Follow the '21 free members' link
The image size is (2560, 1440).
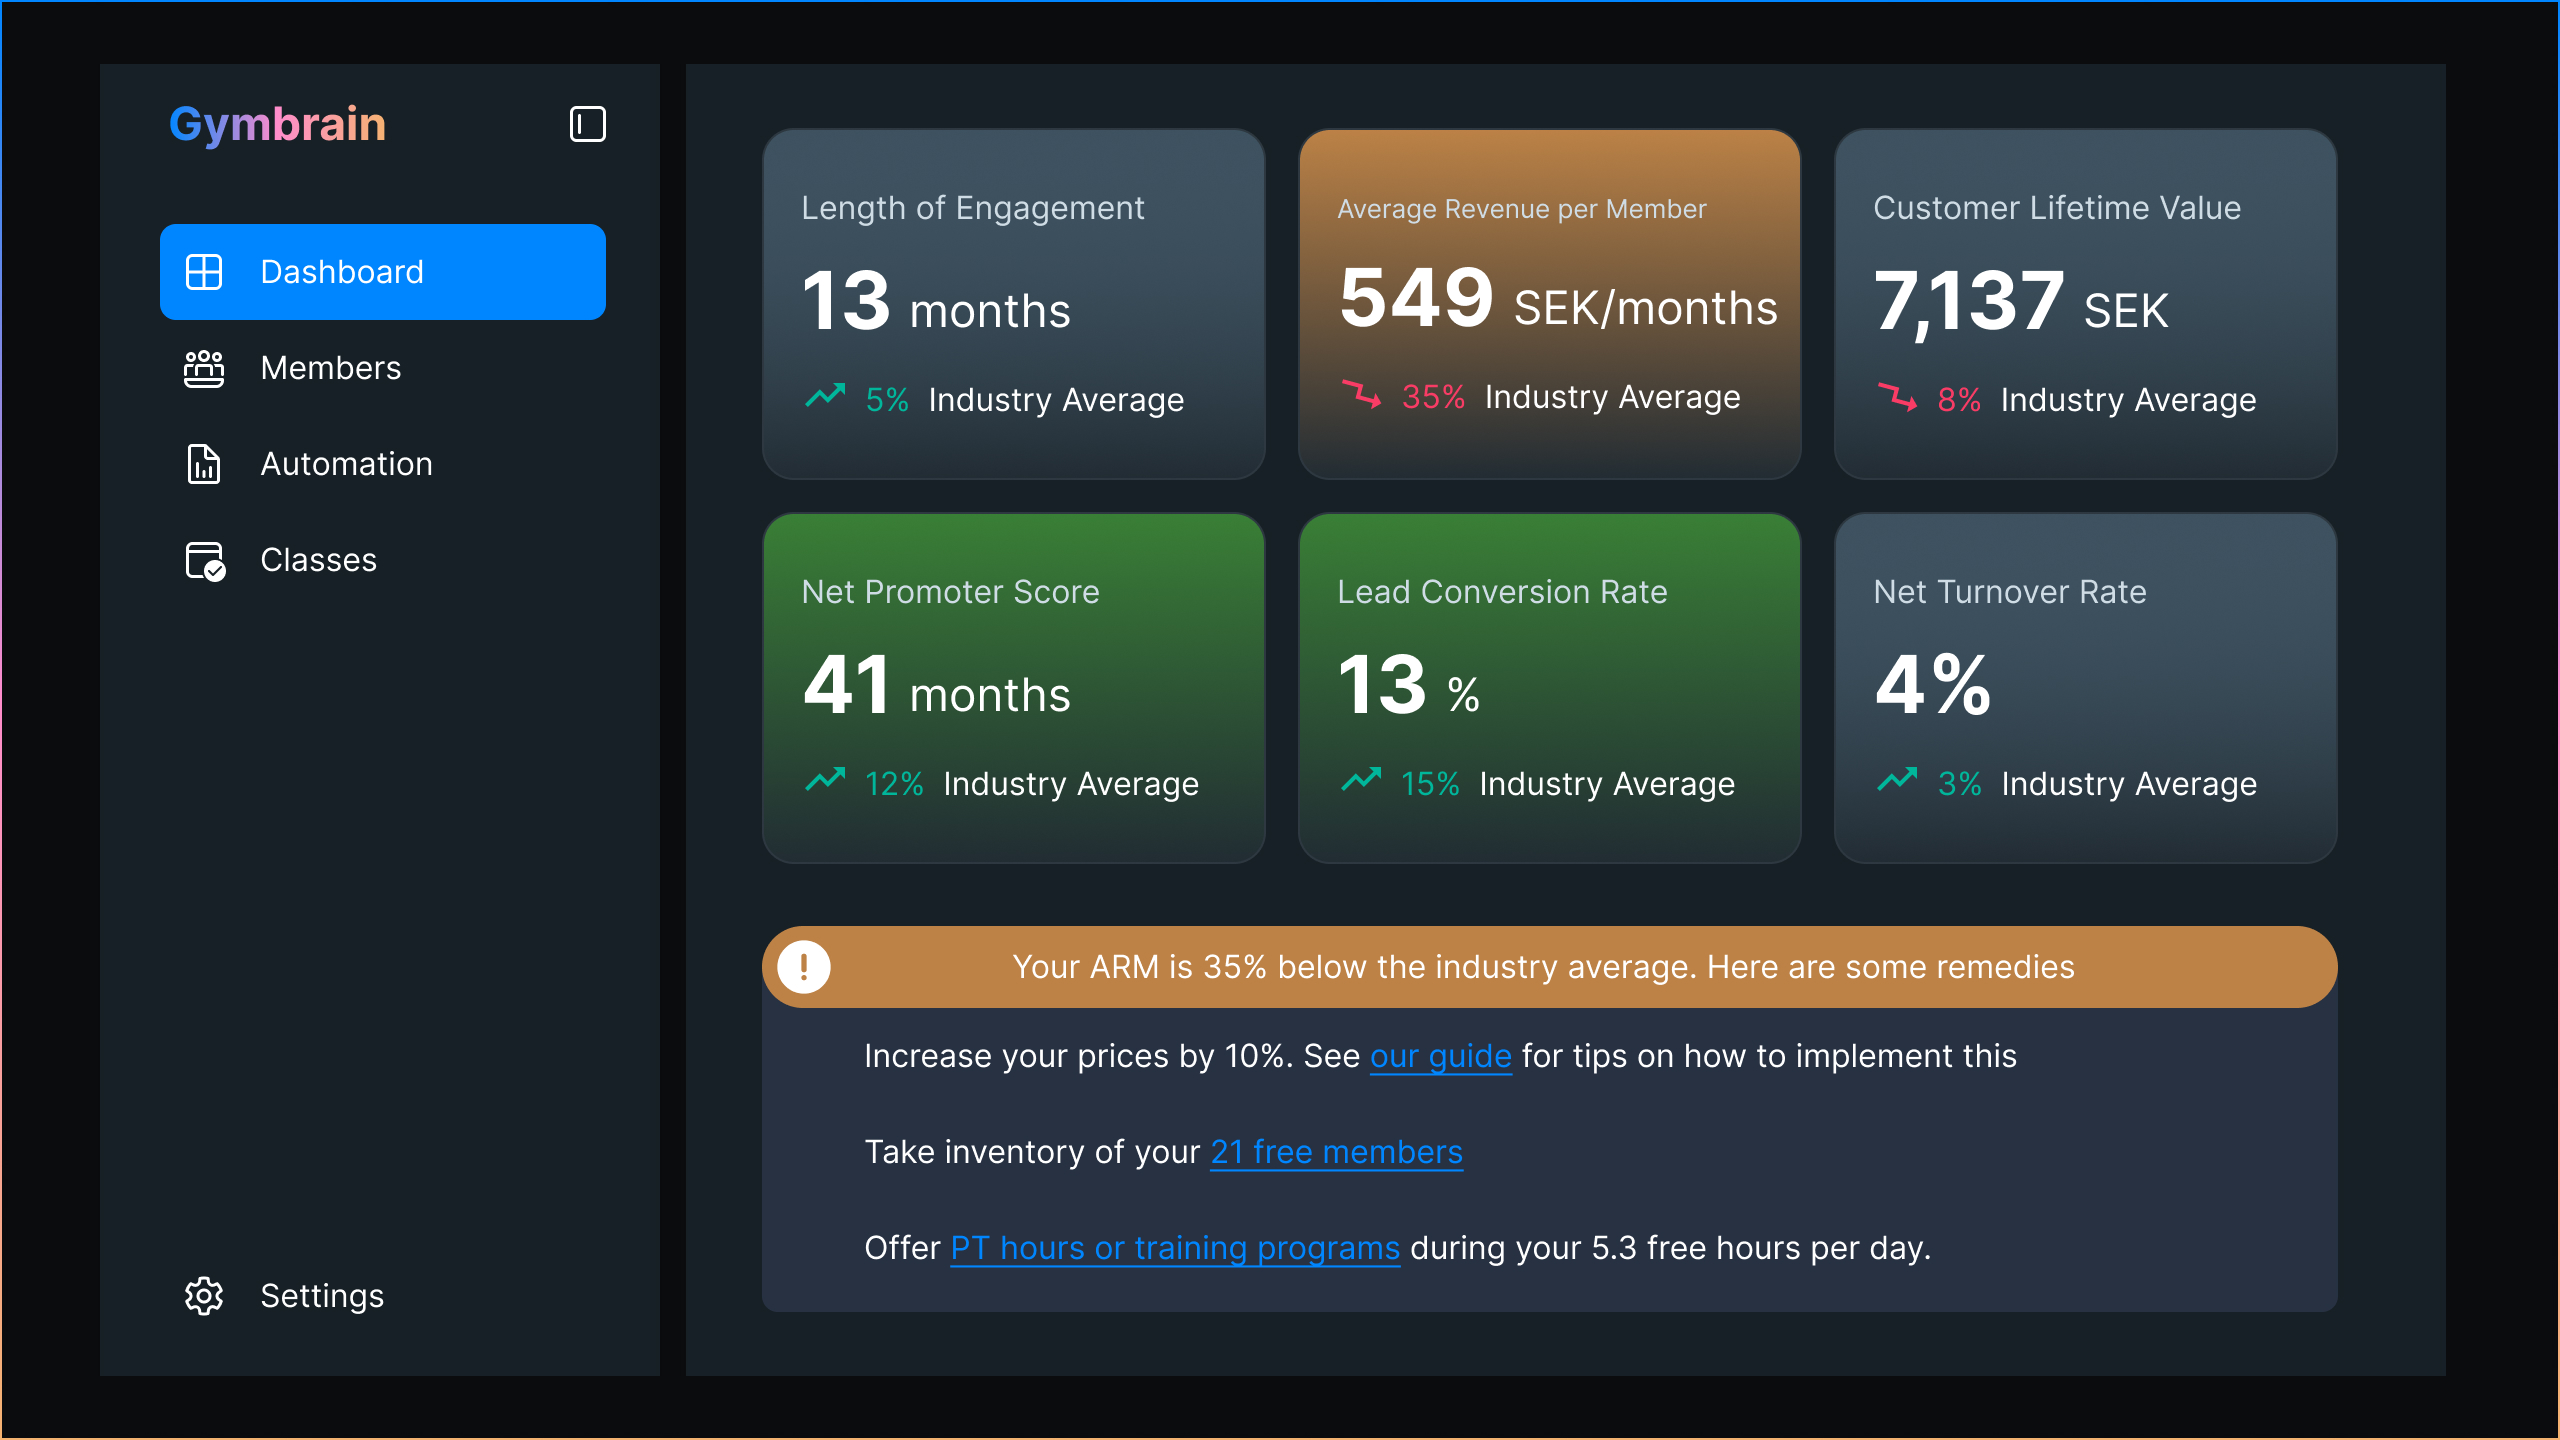pyautogui.click(x=1336, y=1153)
